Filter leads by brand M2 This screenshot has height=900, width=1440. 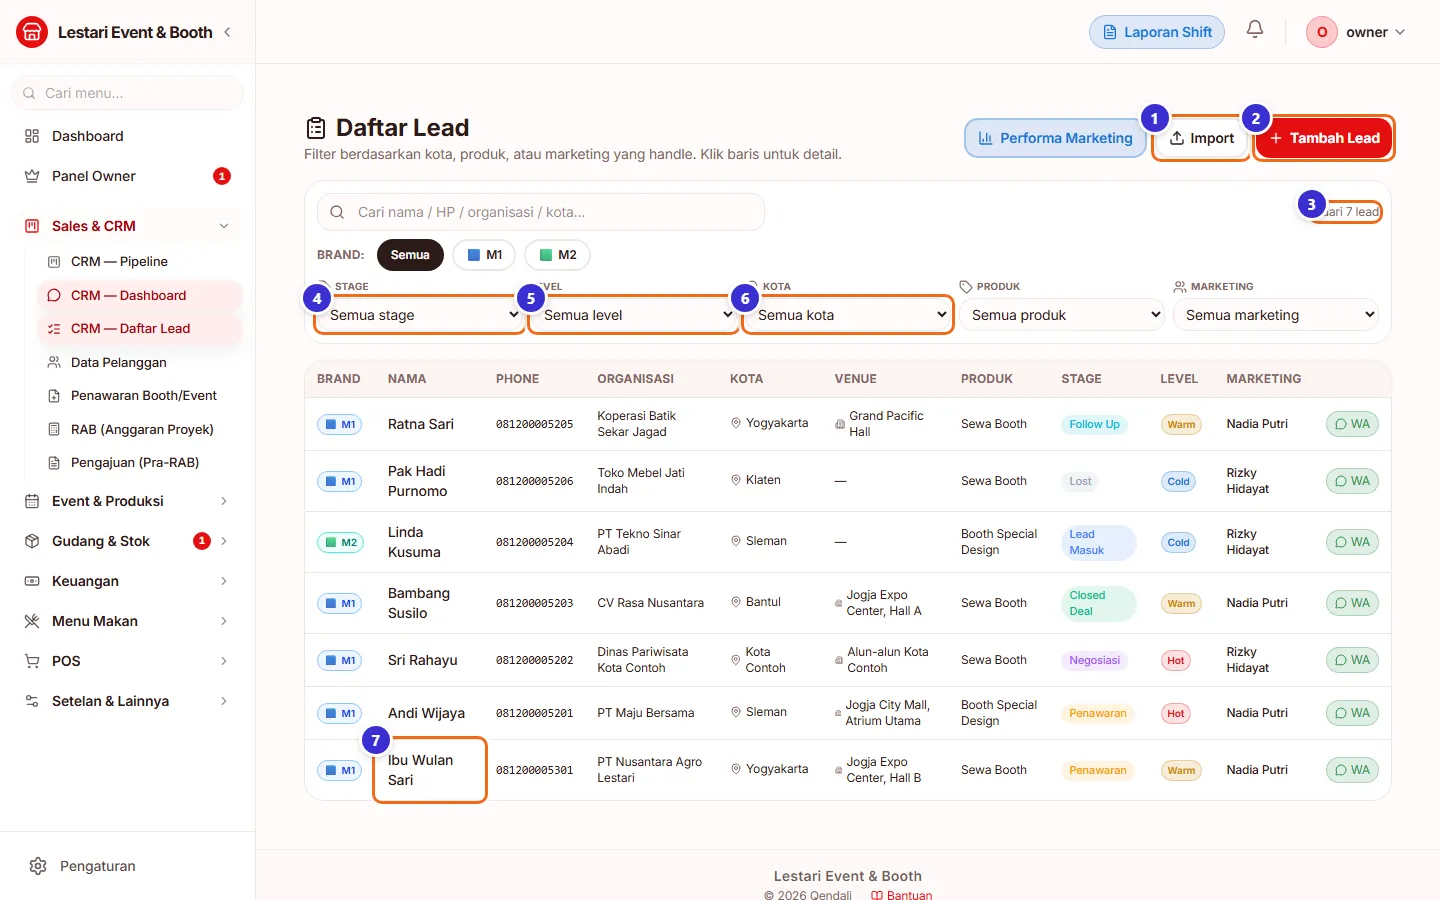pyautogui.click(x=558, y=255)
